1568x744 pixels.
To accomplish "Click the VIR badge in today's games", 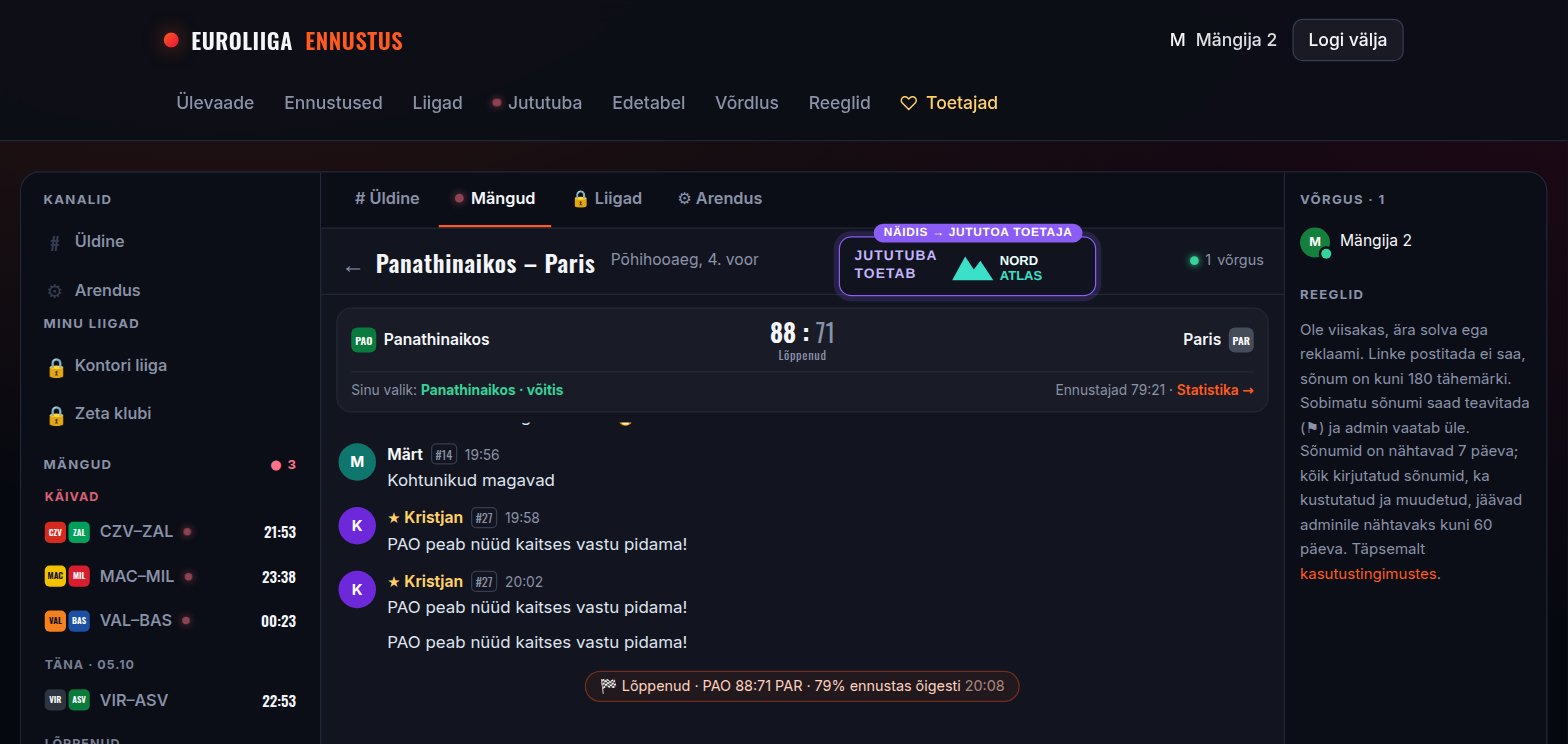I will (55, 700).
